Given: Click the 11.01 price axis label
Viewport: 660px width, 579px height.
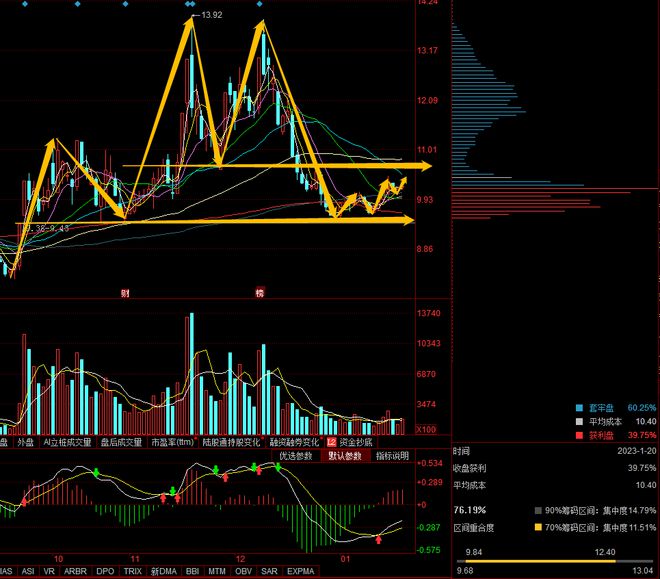Looking at the screenshot, I should (427, 149).
